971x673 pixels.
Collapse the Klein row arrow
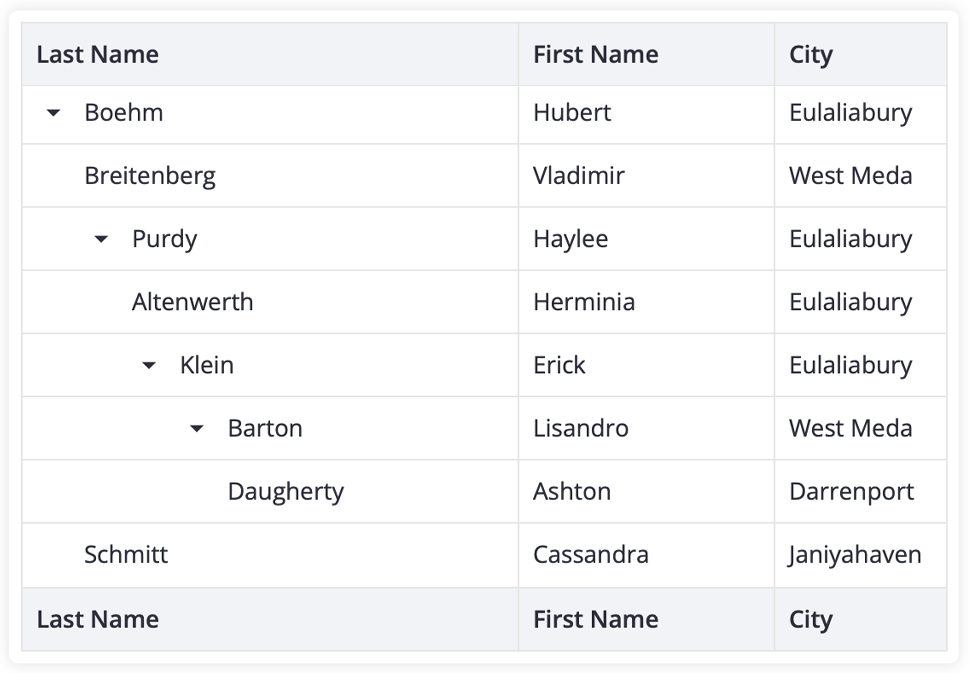click(149, 365)
